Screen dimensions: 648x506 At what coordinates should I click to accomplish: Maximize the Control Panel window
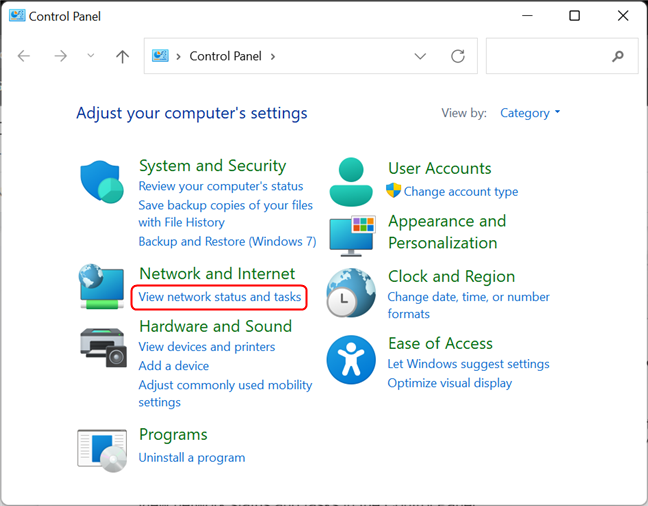click(574, 16)
